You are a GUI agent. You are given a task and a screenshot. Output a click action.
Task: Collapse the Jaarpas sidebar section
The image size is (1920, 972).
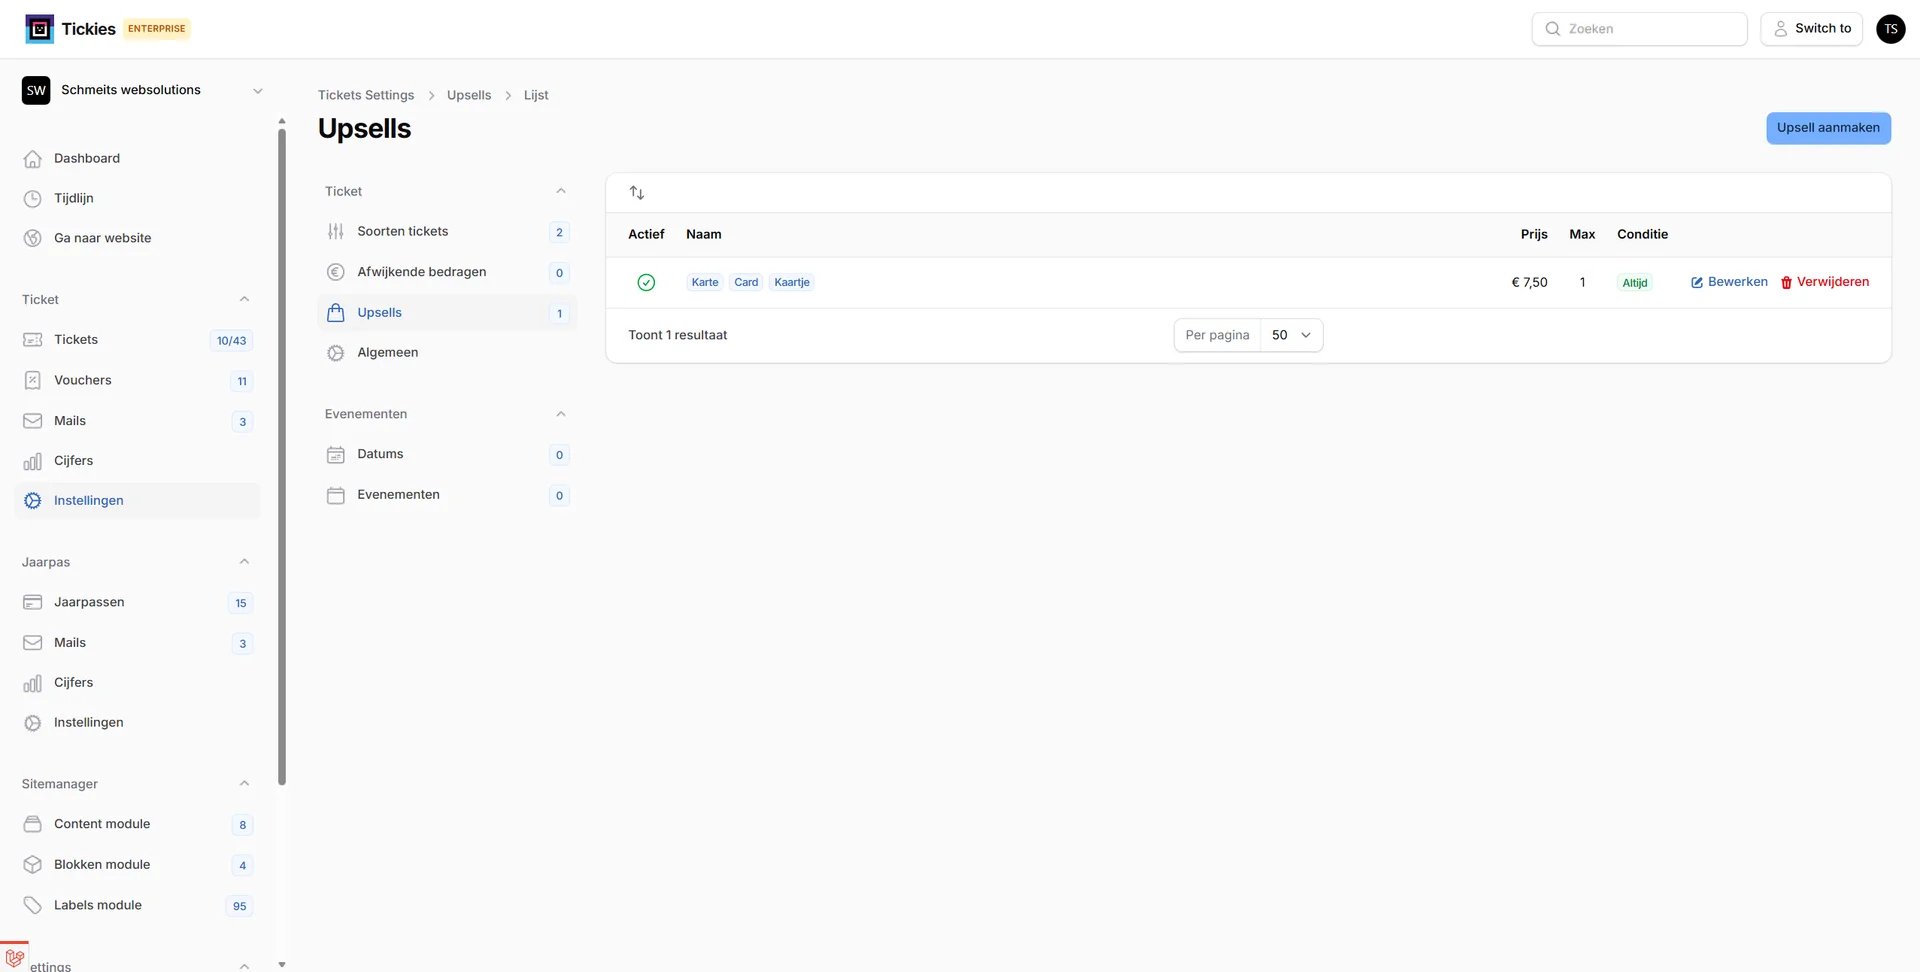coord(244,562)
